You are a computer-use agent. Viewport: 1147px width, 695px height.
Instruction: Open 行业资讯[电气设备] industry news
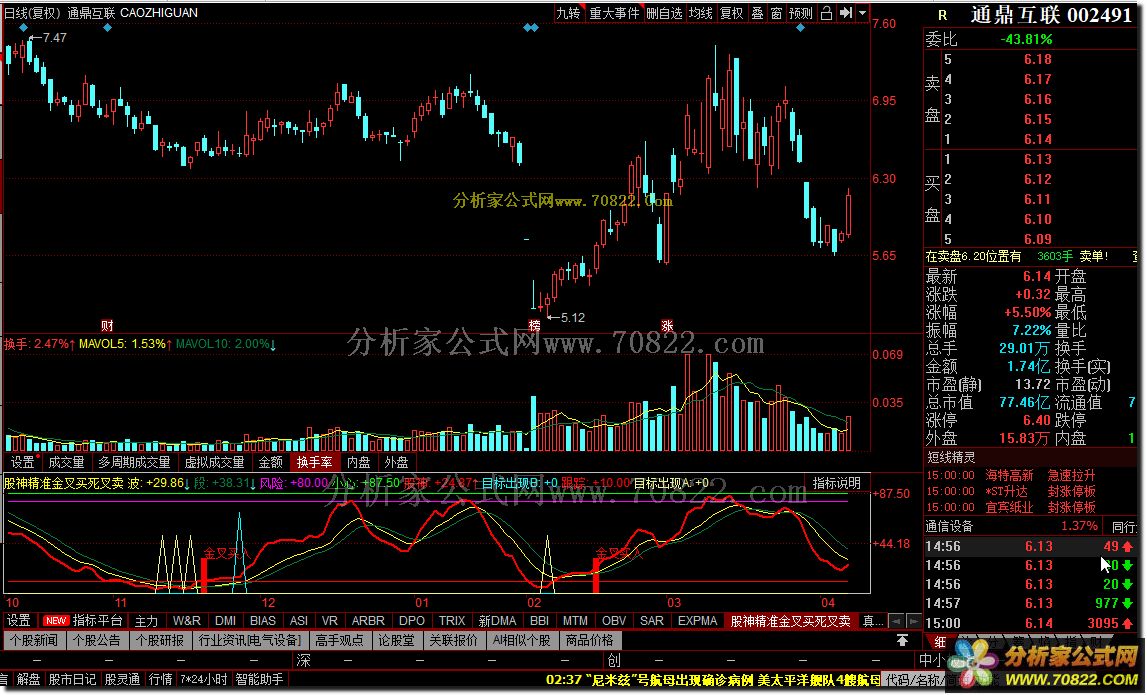tap(250, 640)
